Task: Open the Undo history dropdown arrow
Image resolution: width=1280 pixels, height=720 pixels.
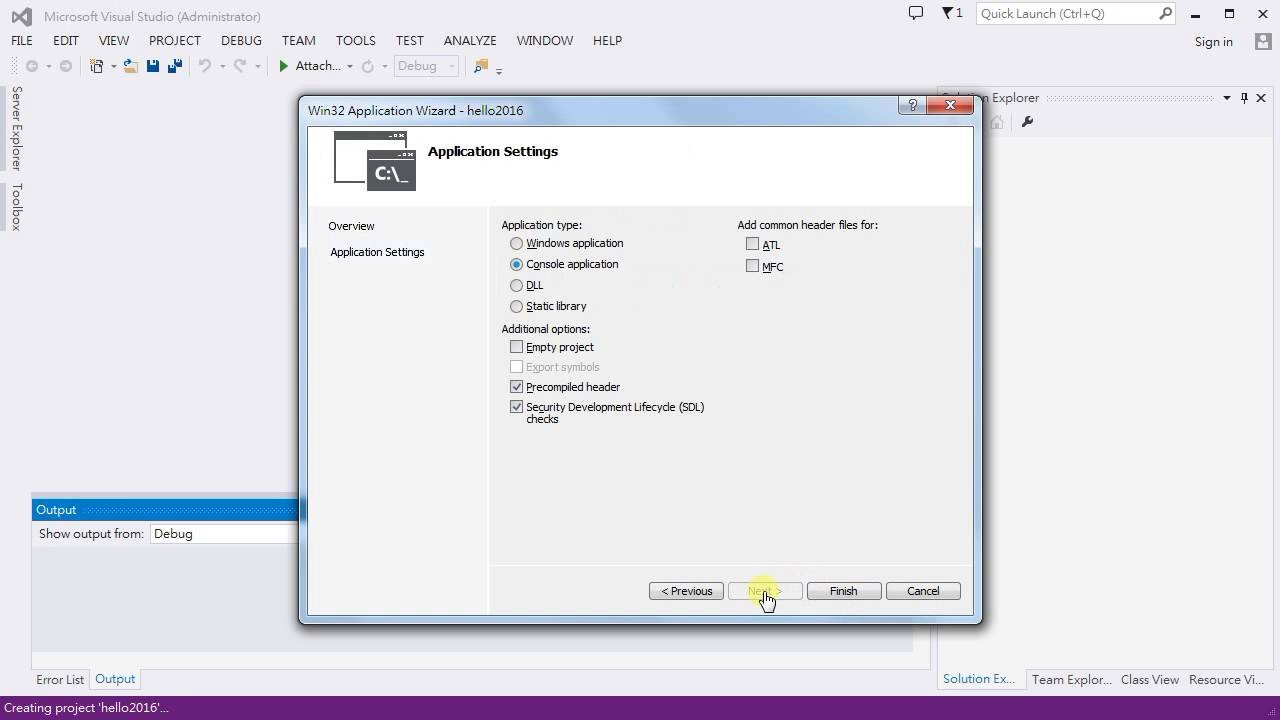Action: [221, 67]
